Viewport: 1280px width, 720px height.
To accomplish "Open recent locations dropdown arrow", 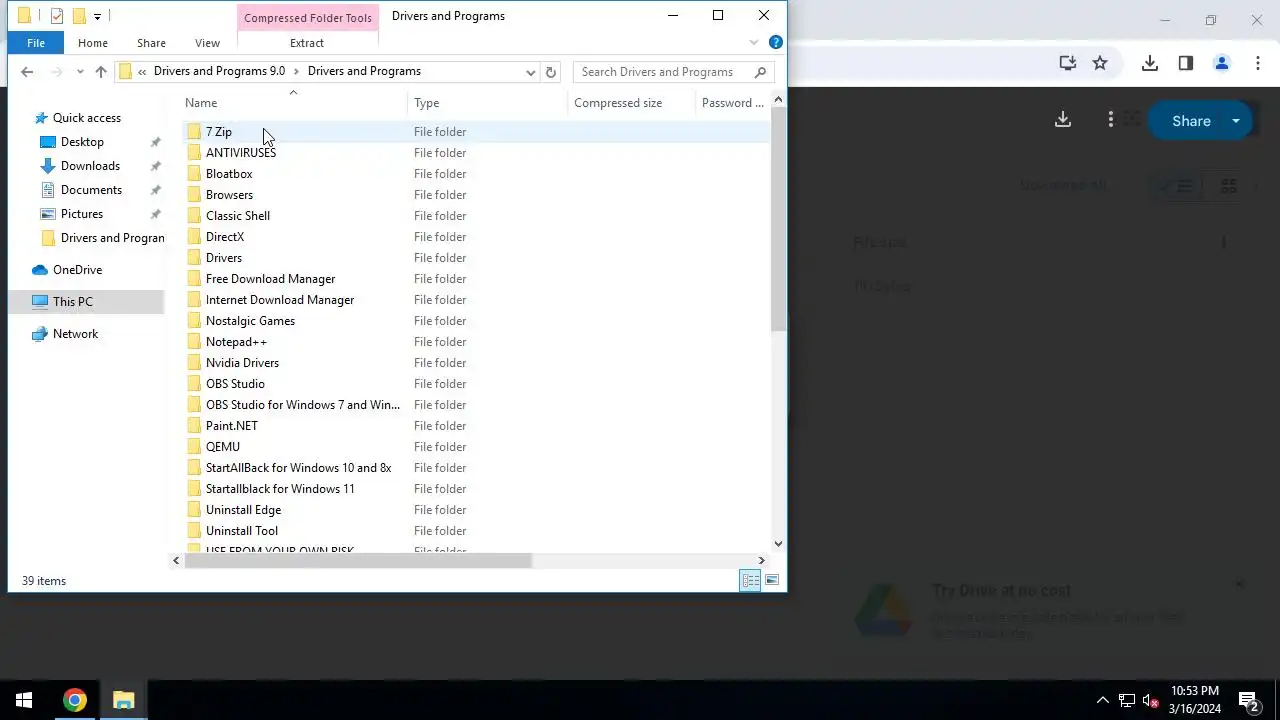I will point(79,72).
